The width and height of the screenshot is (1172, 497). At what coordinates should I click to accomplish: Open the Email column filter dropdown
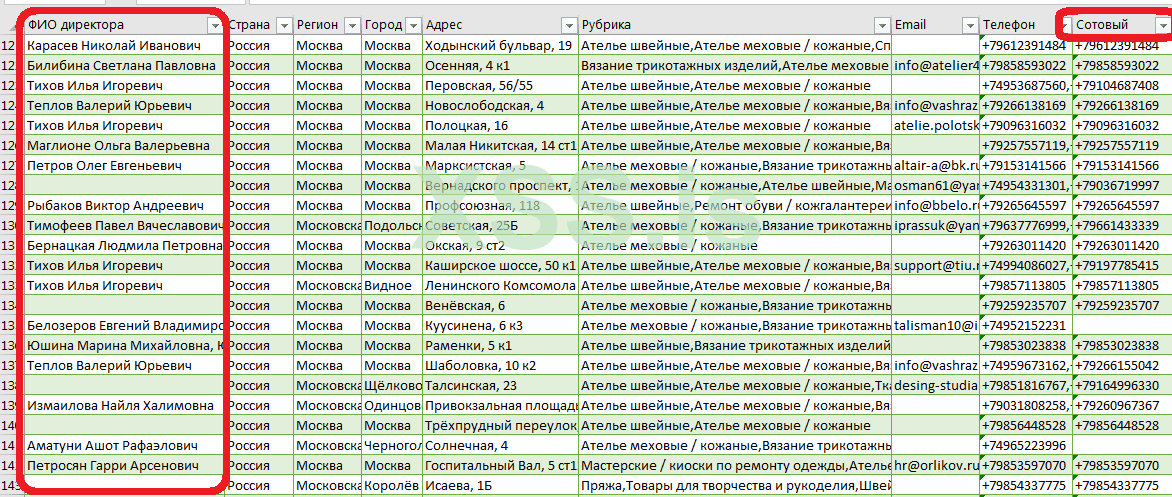tap(971, 25)
